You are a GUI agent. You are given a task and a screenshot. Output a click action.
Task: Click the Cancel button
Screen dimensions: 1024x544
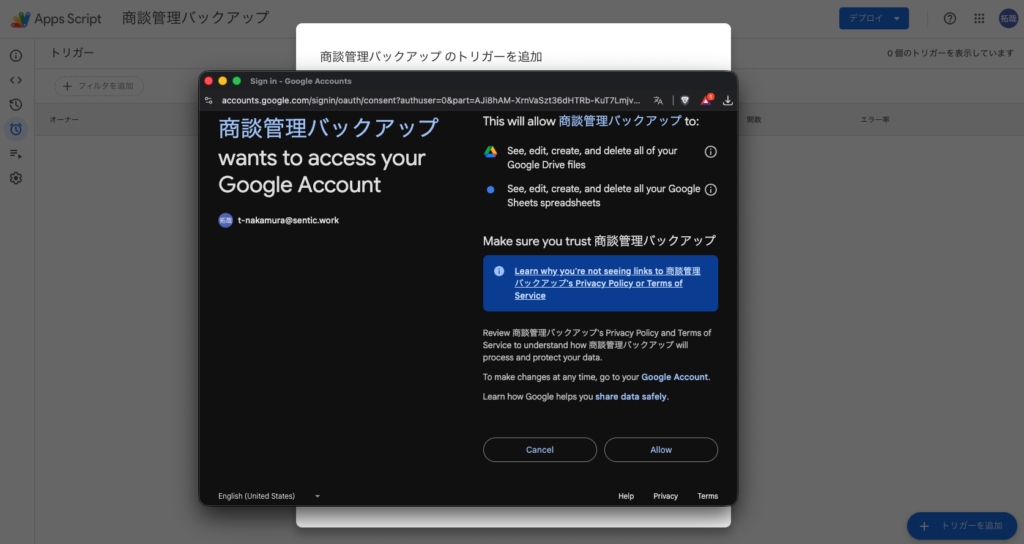pyautogui.click(x=539, y=450)
